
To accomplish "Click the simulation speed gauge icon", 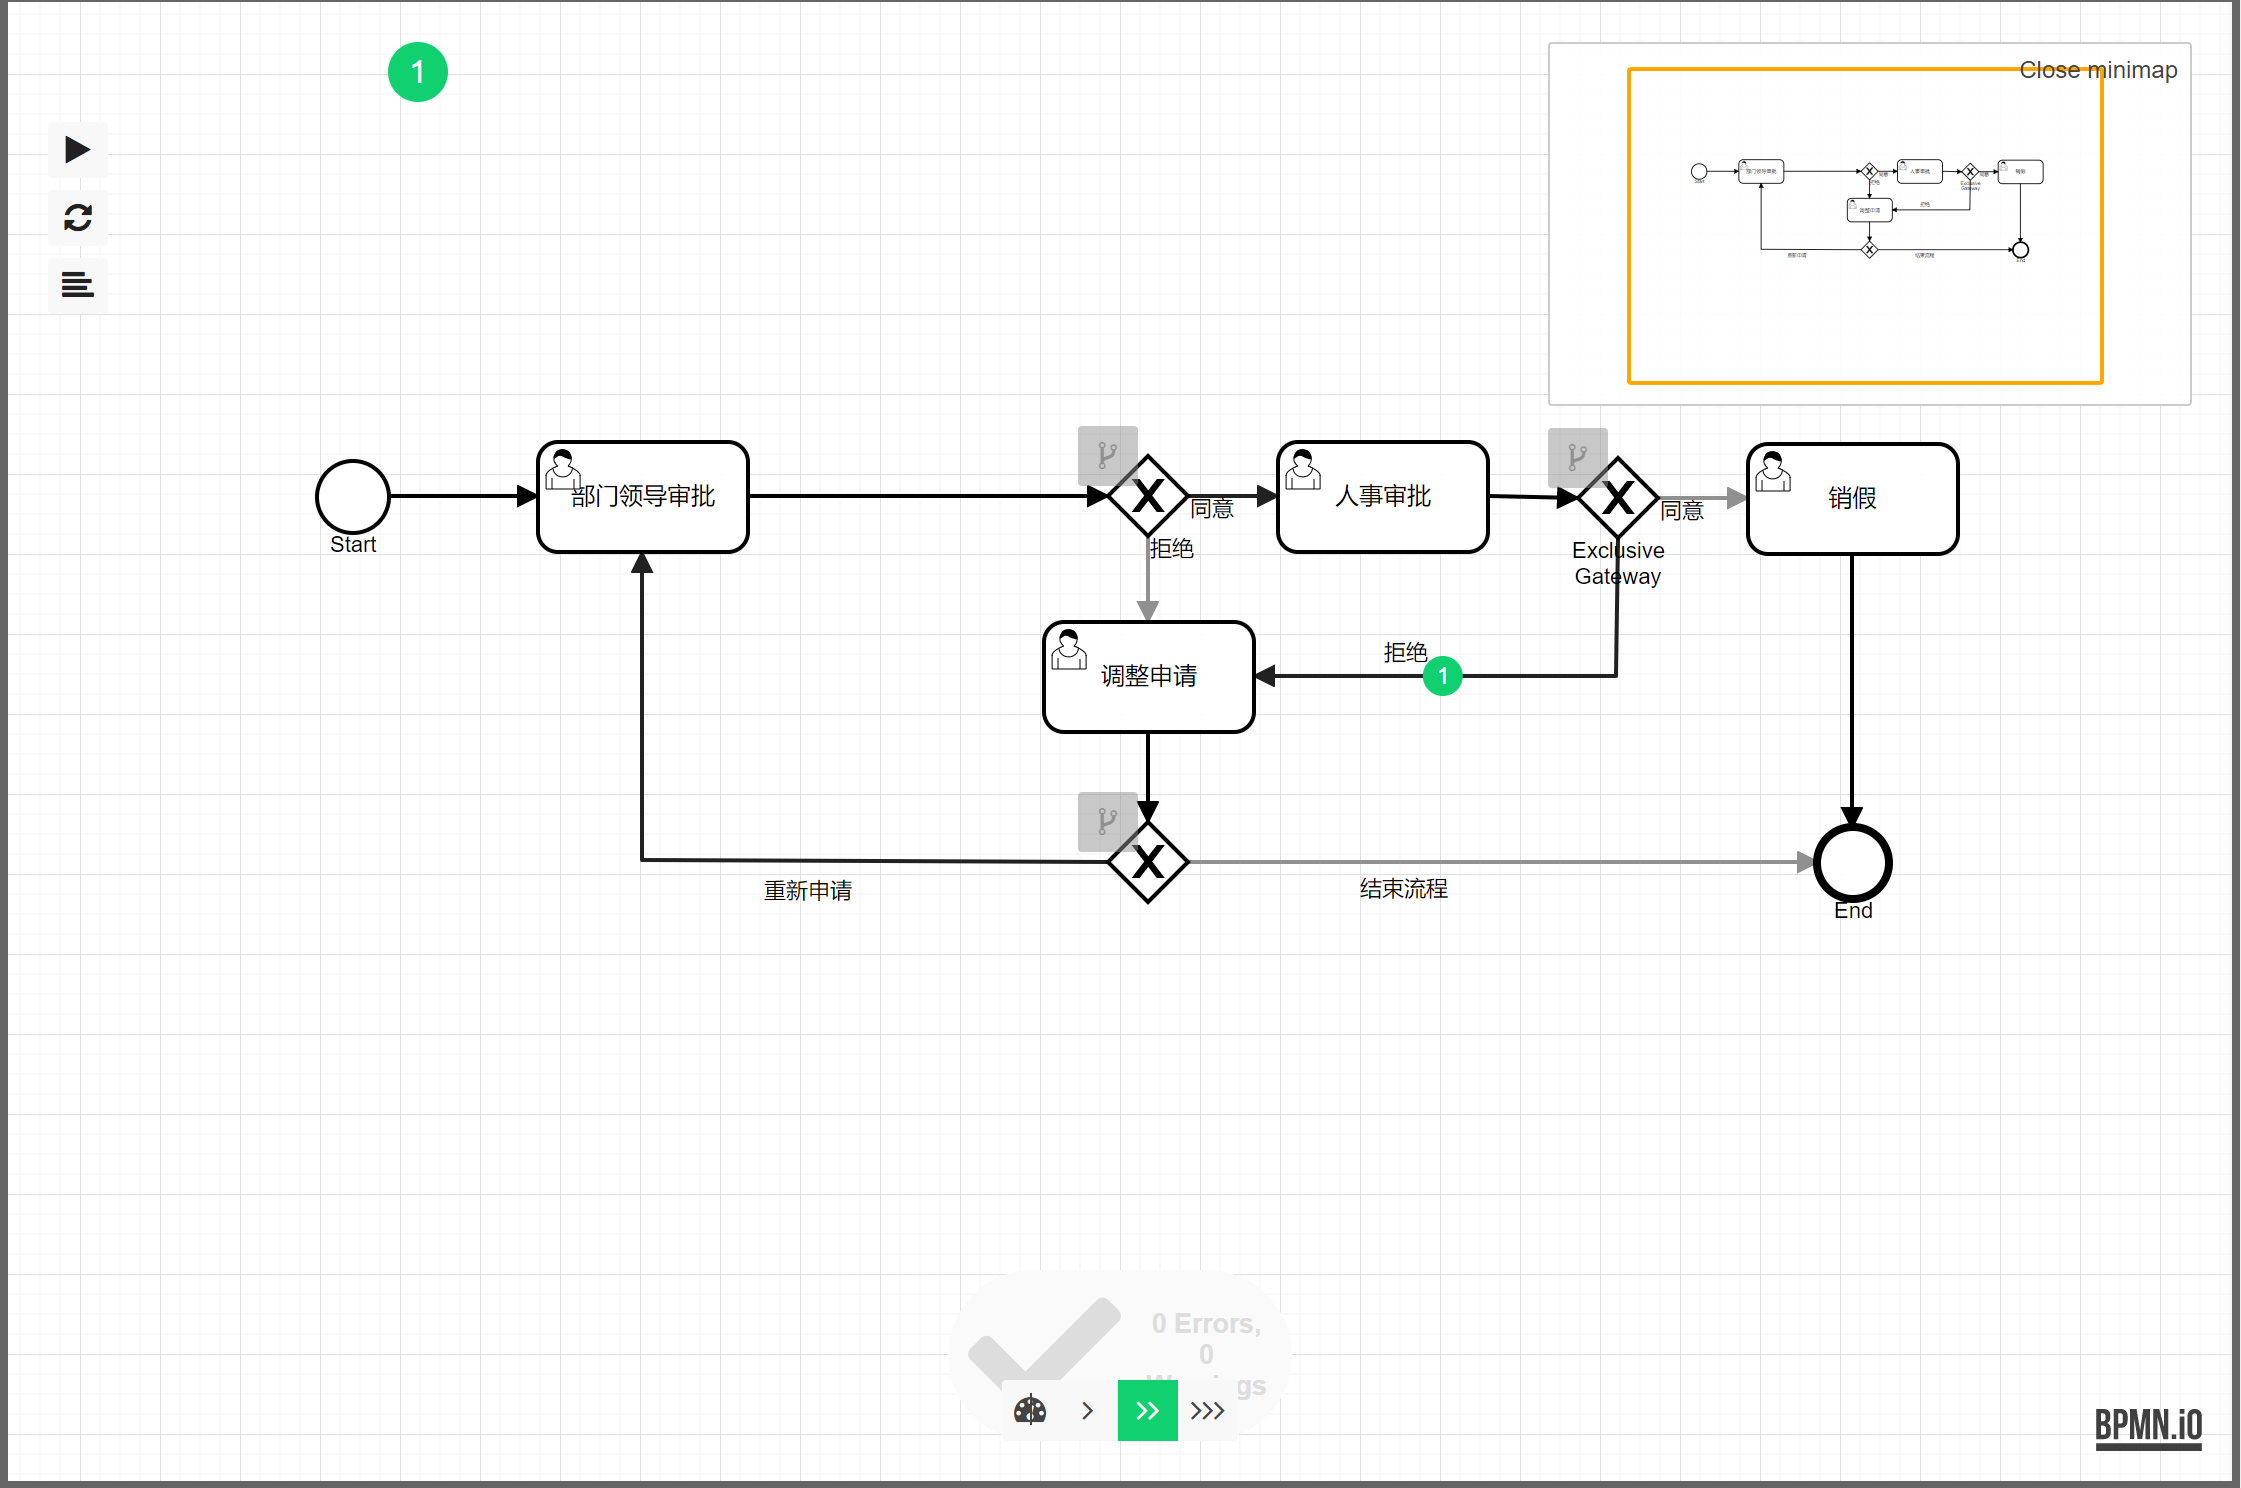I will point(1030,1411).
